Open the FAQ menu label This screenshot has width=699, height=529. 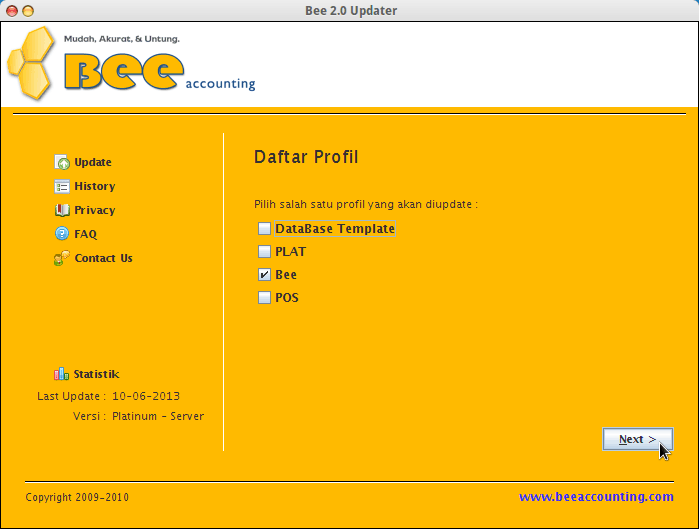coord(86,234)
